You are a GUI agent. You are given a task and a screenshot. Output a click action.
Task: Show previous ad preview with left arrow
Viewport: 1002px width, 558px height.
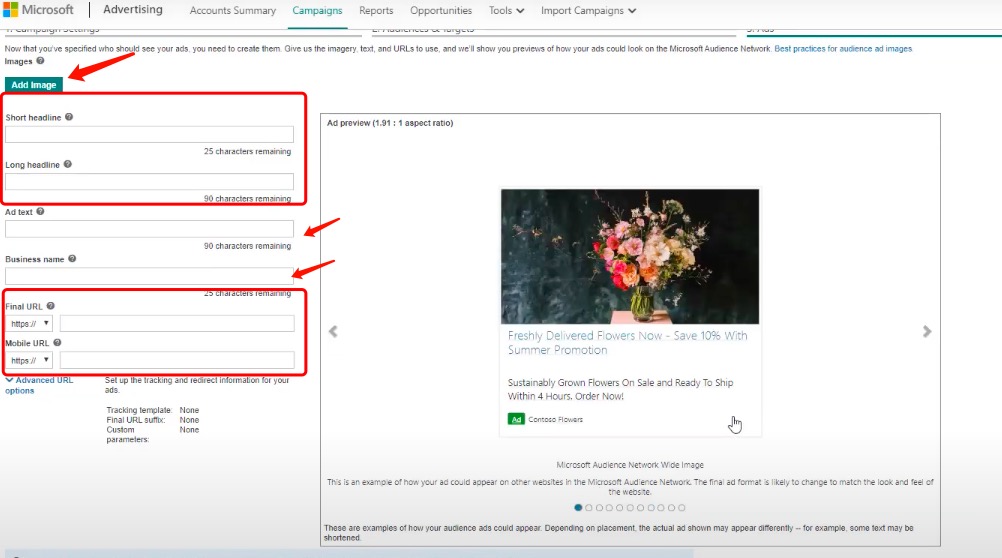coord(333,331)
